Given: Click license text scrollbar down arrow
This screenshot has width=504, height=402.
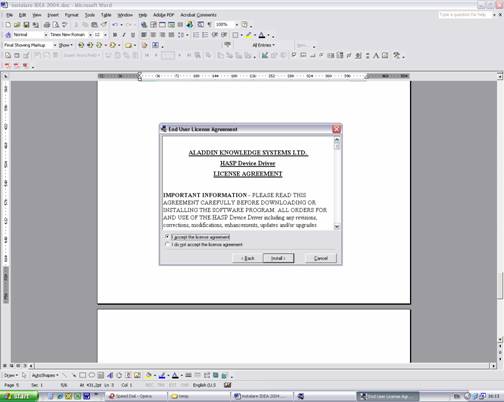Looking at the screenshot, I should point(337,227).
